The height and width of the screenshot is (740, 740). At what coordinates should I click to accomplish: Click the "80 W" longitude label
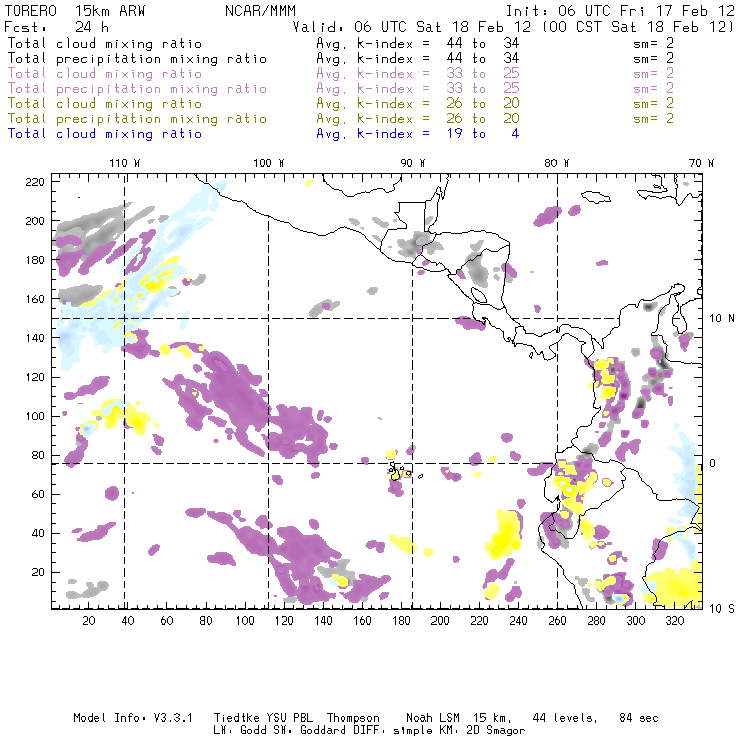click(x=556, y=163)
